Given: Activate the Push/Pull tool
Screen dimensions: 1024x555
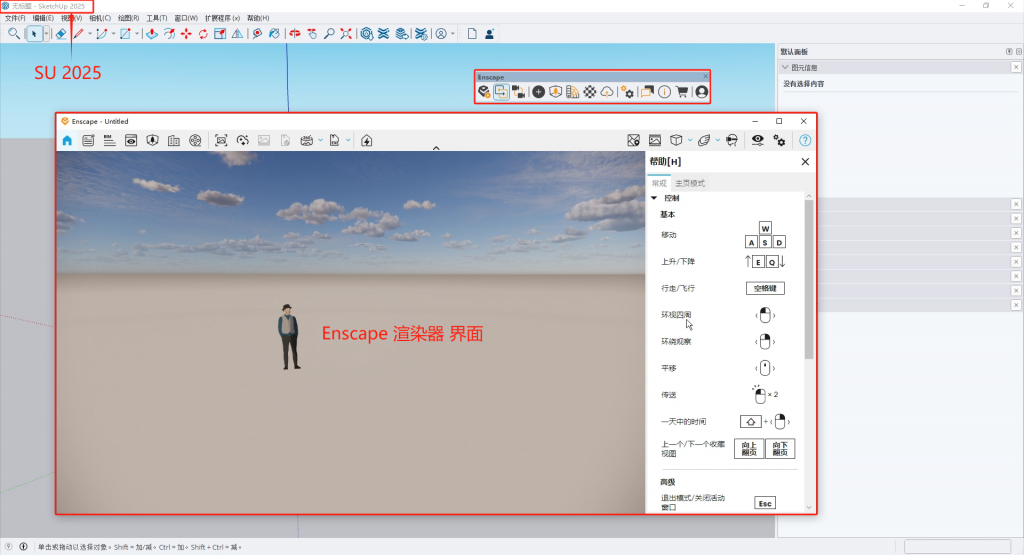Looking at the screenshot, I should (x=152, y=34).
